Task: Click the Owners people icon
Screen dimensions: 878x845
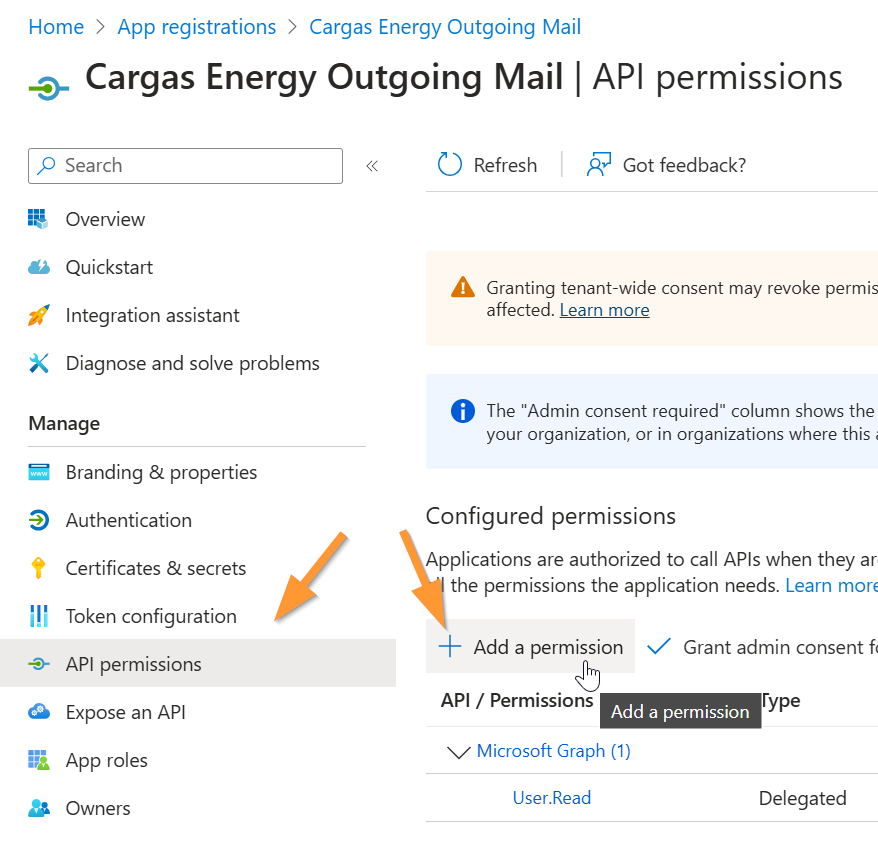Action: pyautogui.click(x=39, y=808)
